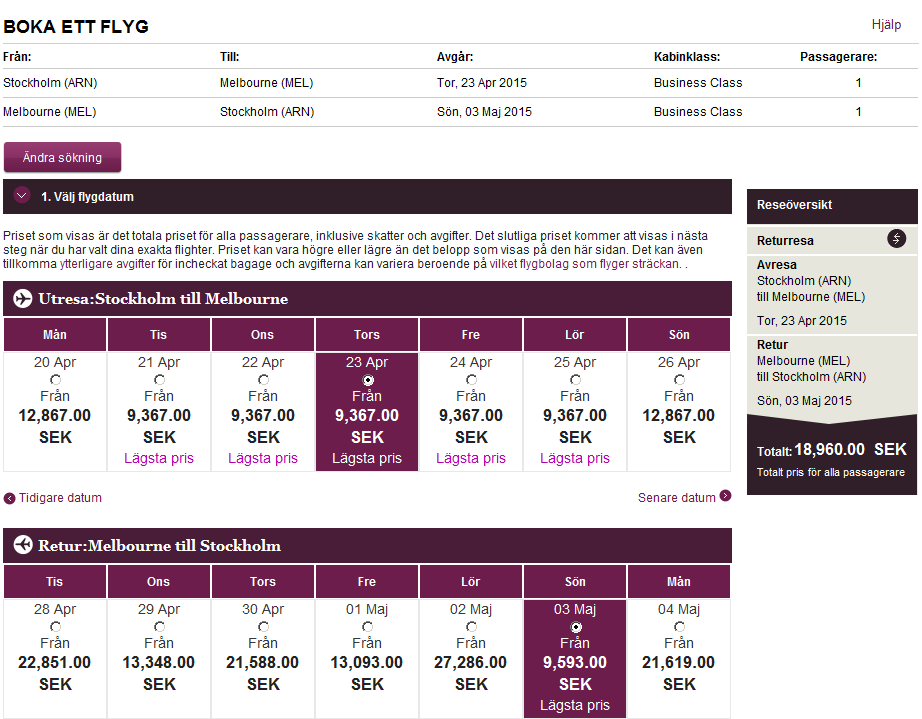This screenshot has width=922, height=719.
Task: Click Lägsta pris under 22 Apr
Action: point(263,458)
